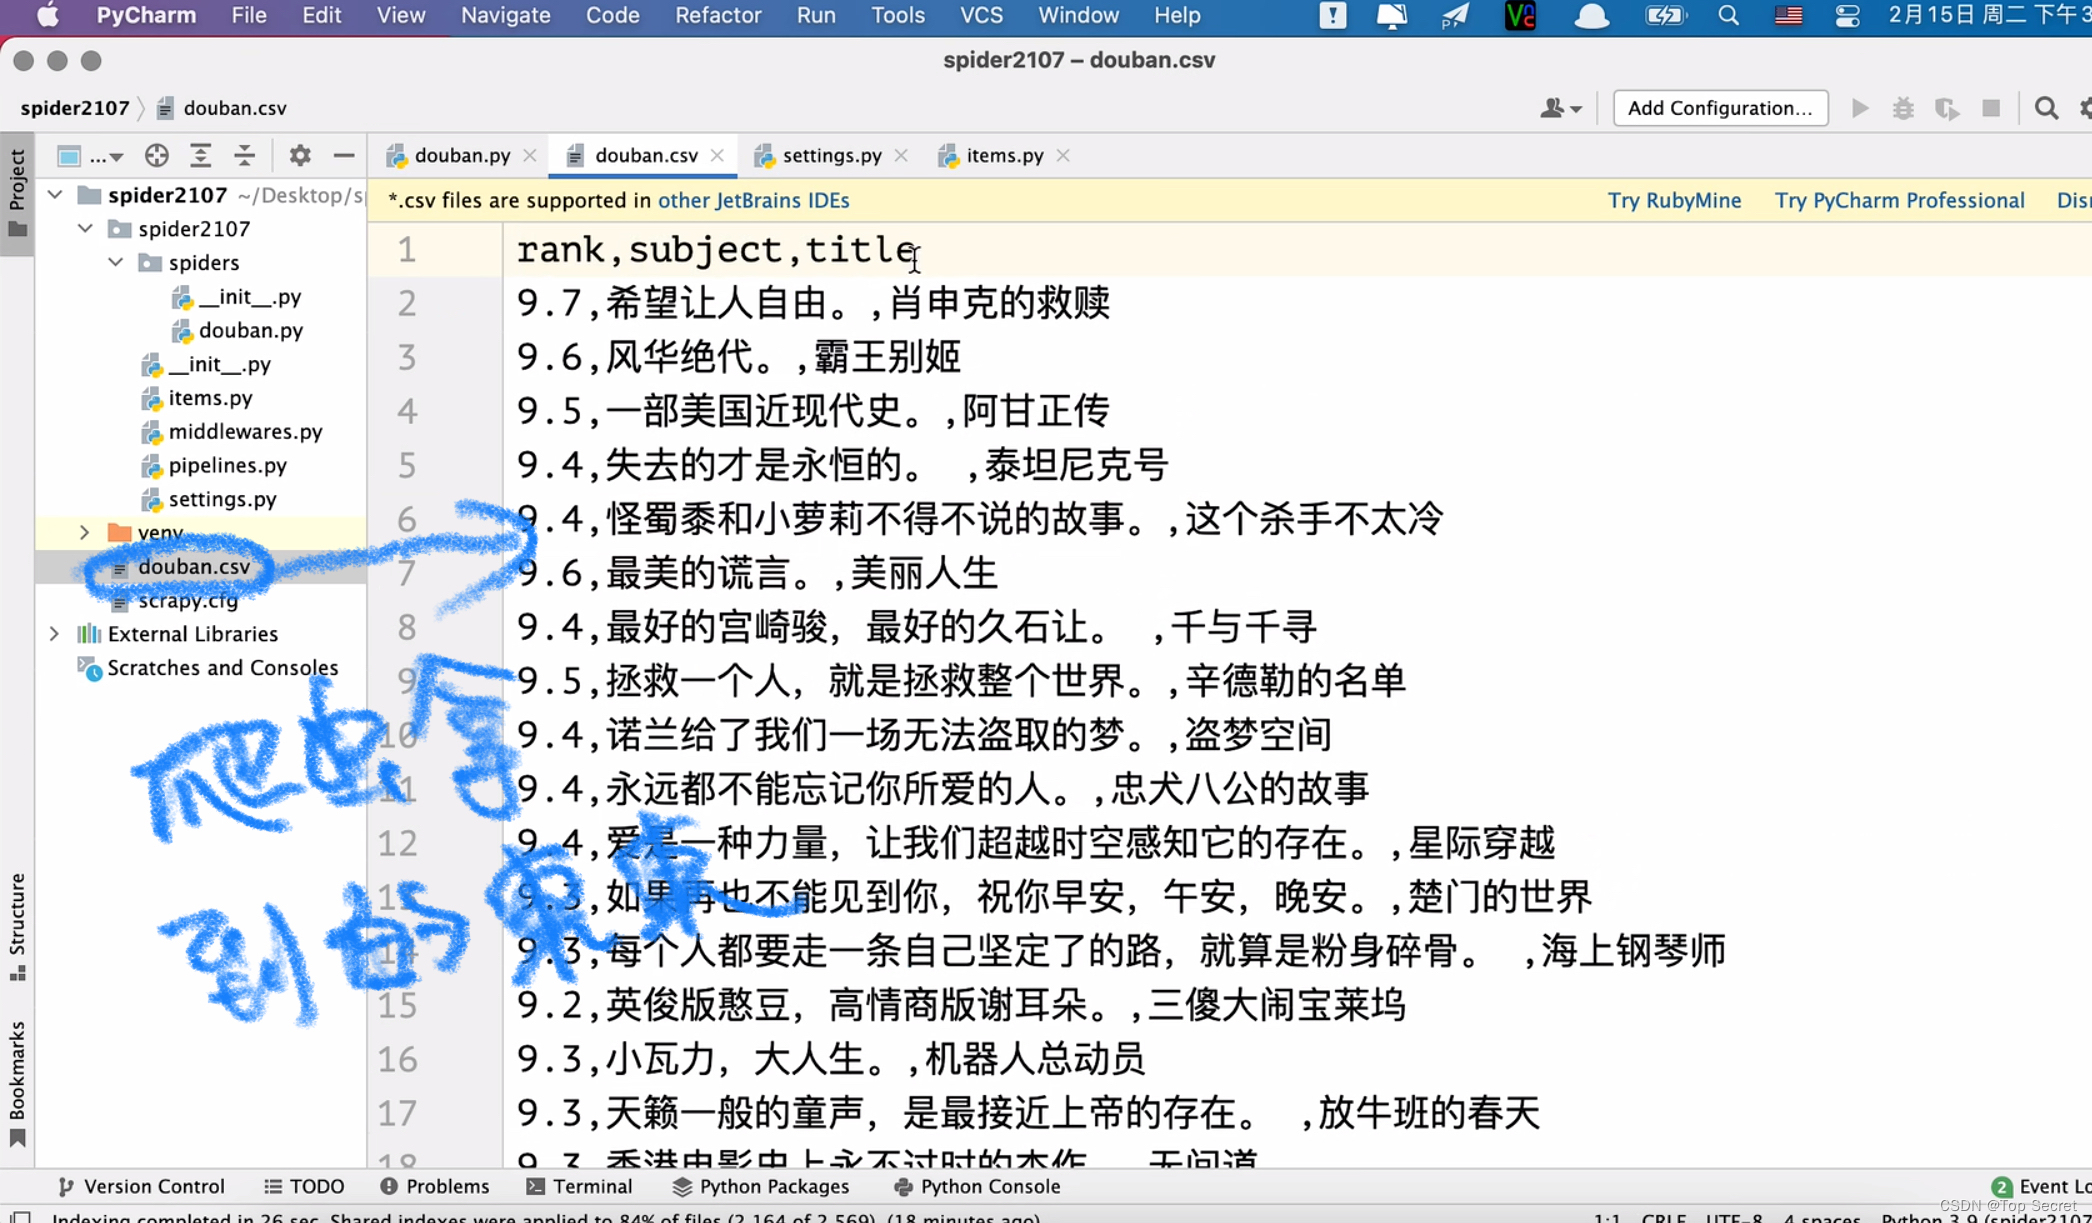This screenshot has width=2092, height=1223.
Task: Click the Collapse All tree icon
Action: tap(244, 155)
